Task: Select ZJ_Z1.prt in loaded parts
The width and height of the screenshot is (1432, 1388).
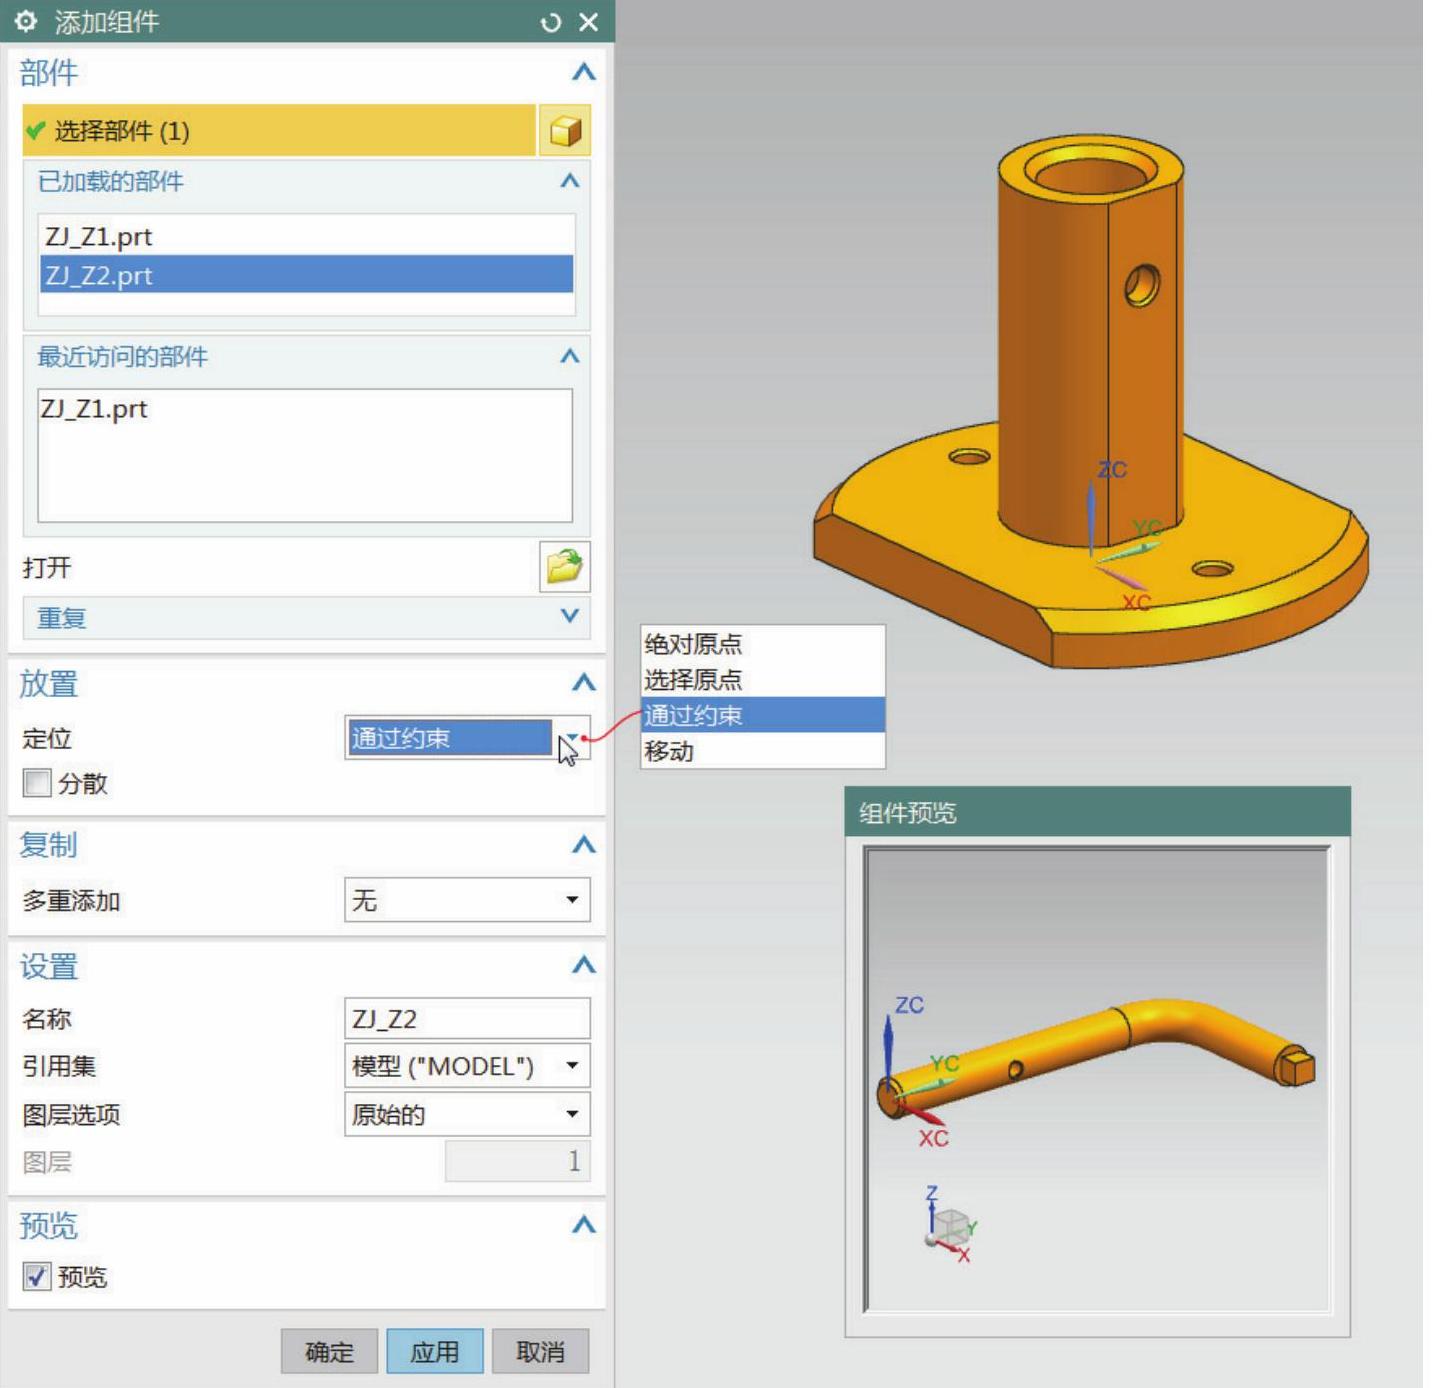Action: 306,236
